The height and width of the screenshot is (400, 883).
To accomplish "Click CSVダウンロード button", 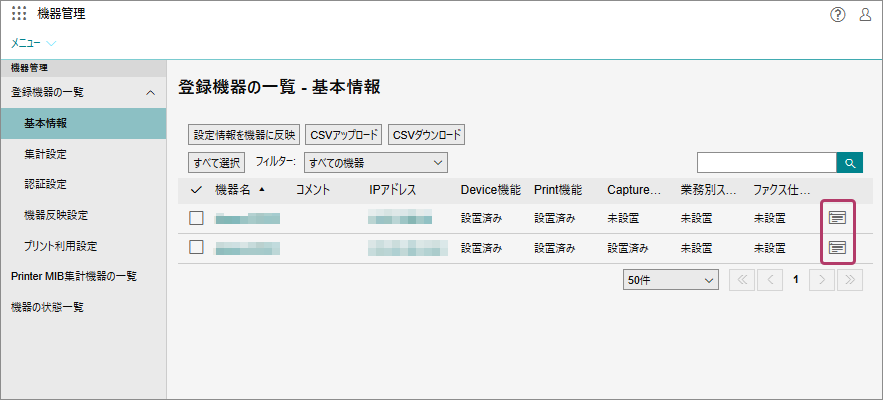I will tap(426, 135).
